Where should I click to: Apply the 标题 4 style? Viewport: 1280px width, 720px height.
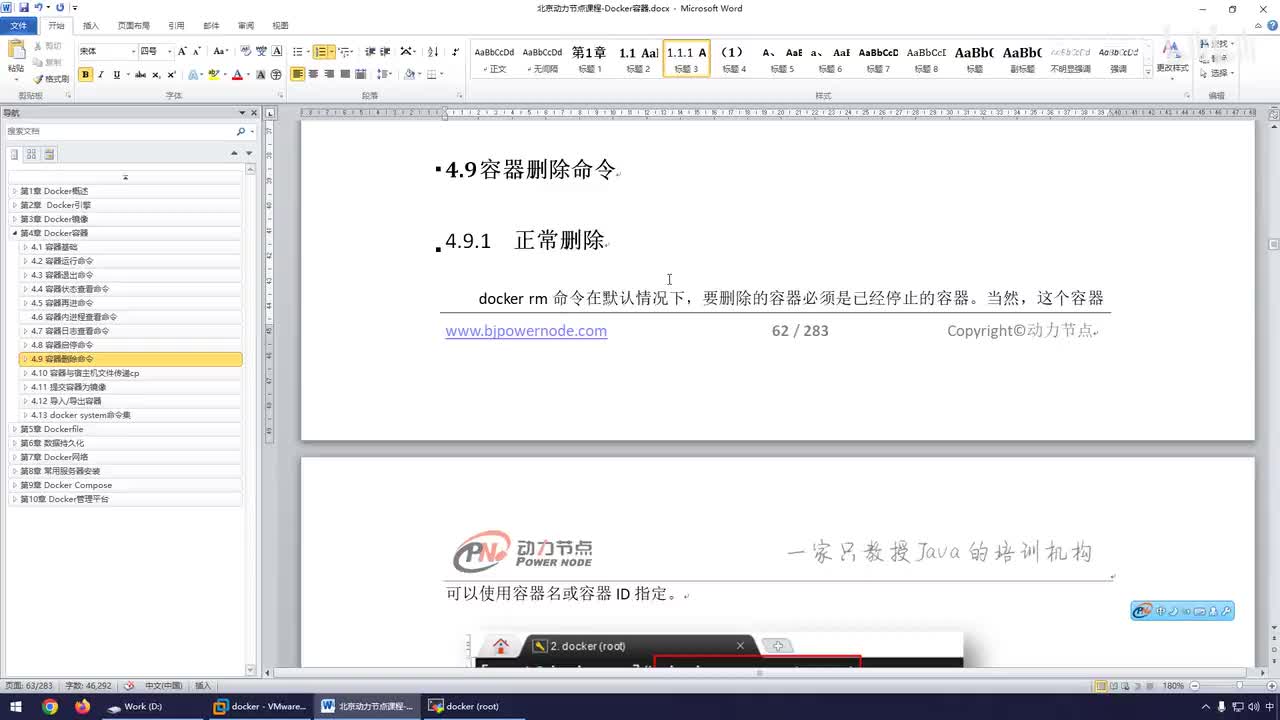pos(733,59)
